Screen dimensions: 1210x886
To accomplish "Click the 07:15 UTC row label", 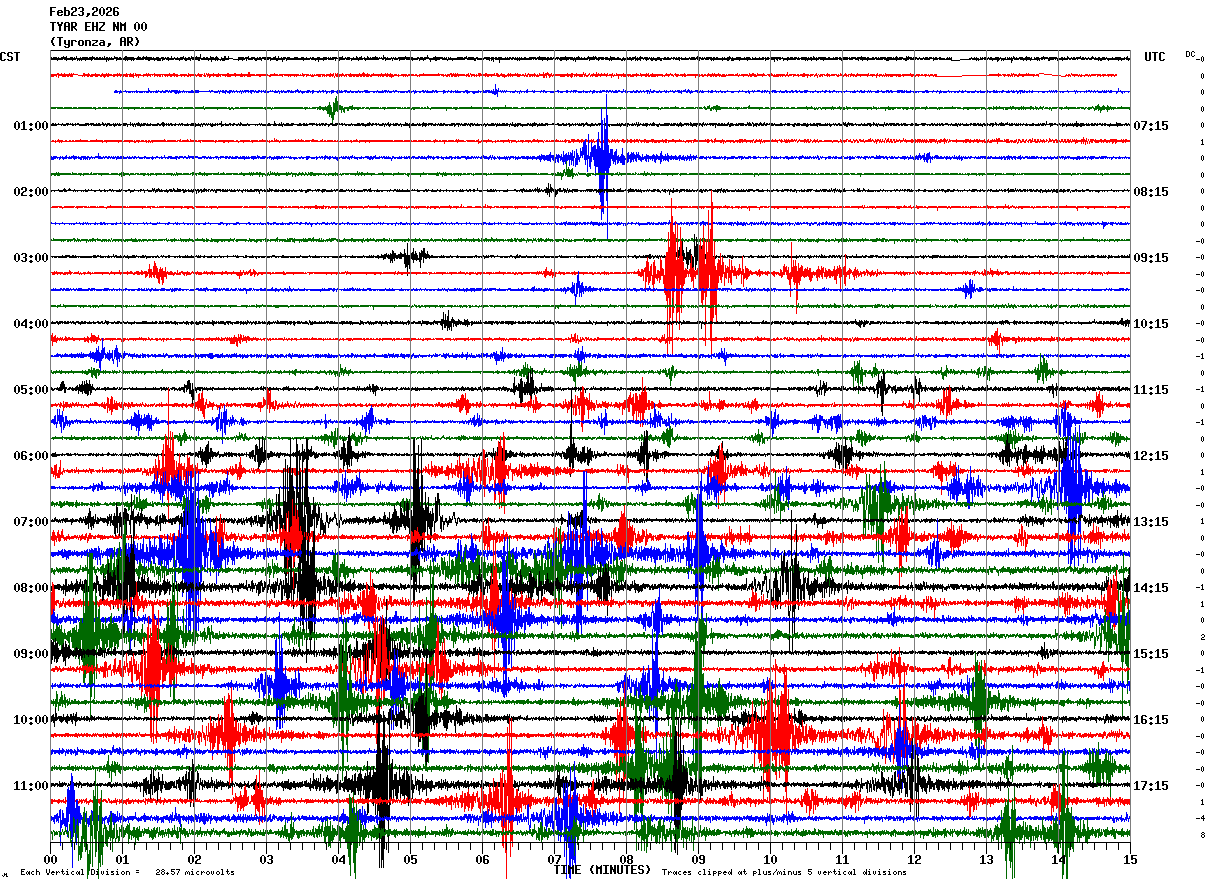I will click(1151, 126).
